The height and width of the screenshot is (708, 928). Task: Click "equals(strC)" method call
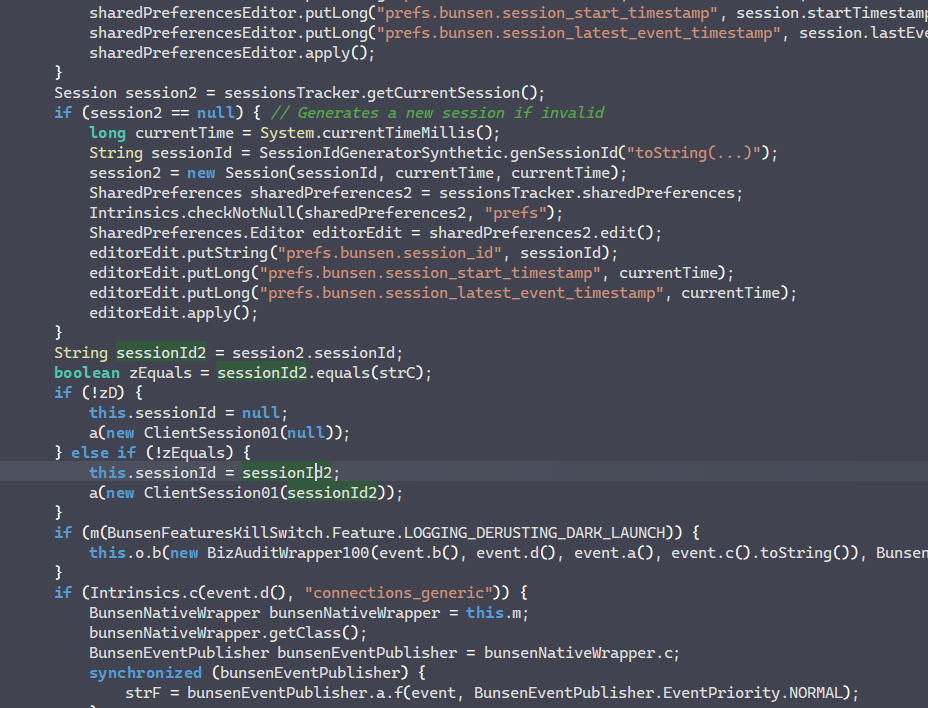[369, 373]
